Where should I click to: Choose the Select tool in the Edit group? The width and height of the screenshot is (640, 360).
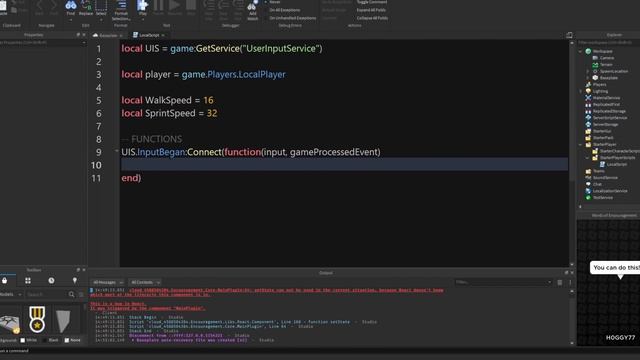(x=101, y=8)
